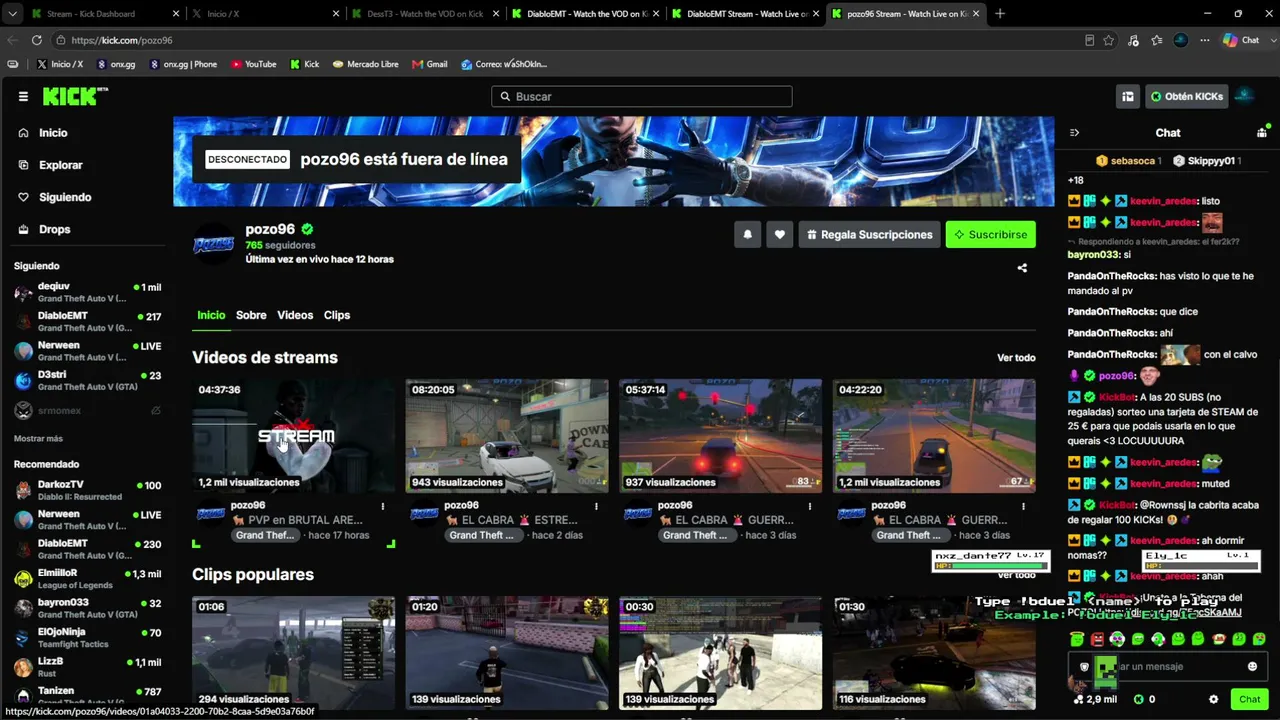Select the Sobre tab
1280x720 pixels.
[251, 315]
